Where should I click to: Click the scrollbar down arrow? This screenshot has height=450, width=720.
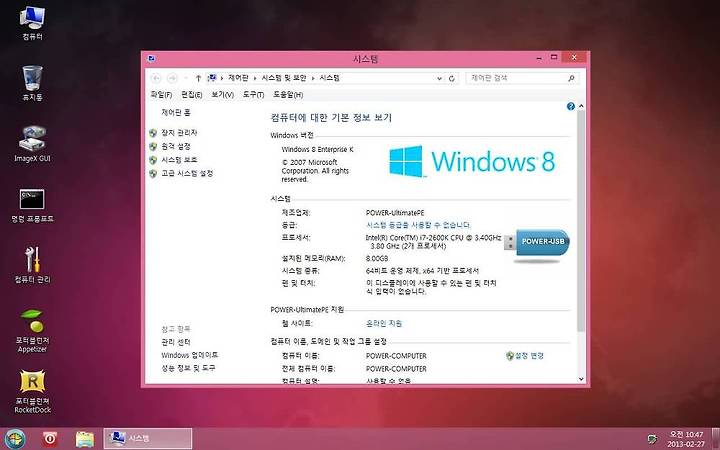(x=581, y=379)
